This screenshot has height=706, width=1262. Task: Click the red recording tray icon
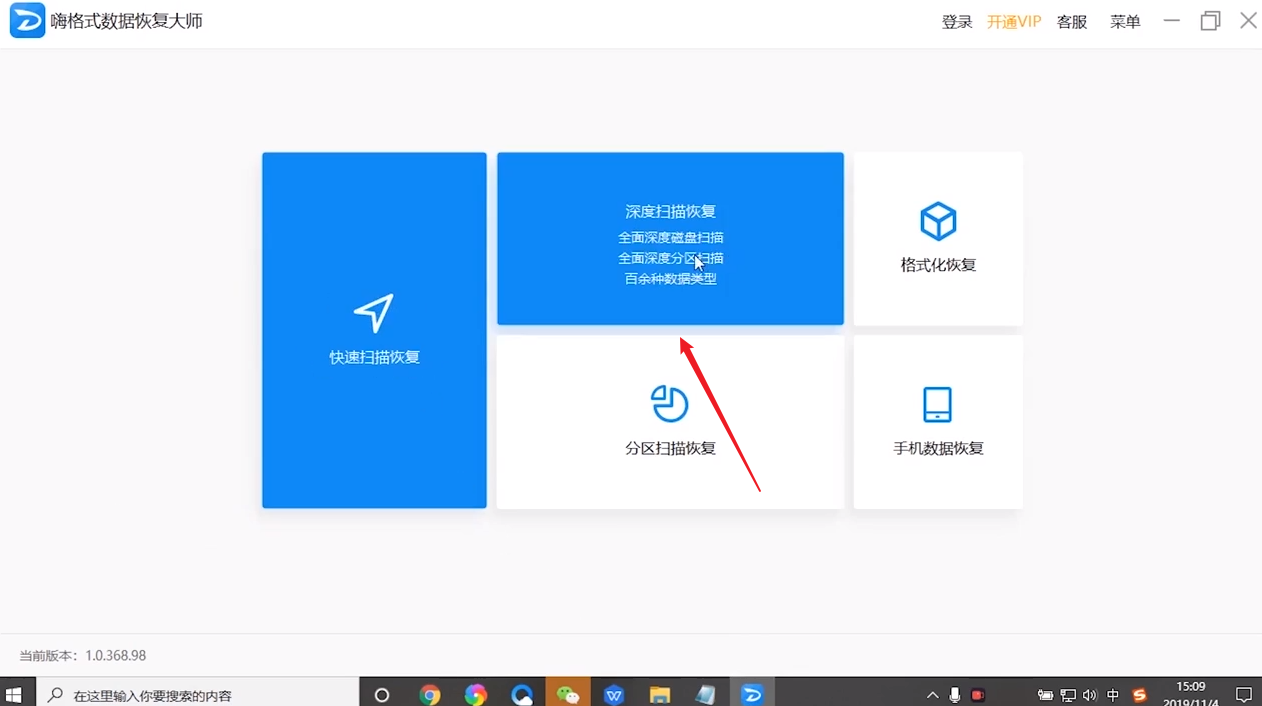978,695
